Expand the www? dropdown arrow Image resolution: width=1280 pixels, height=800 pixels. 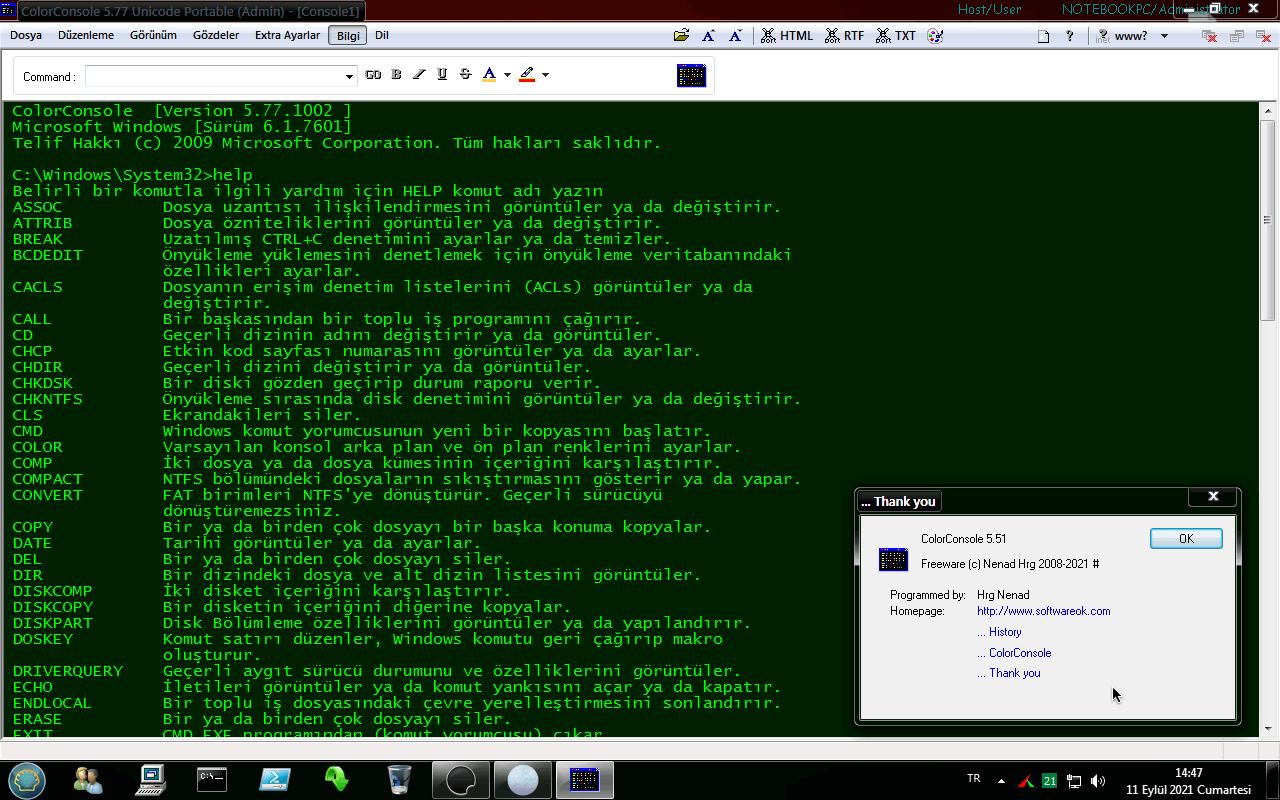1165,35
